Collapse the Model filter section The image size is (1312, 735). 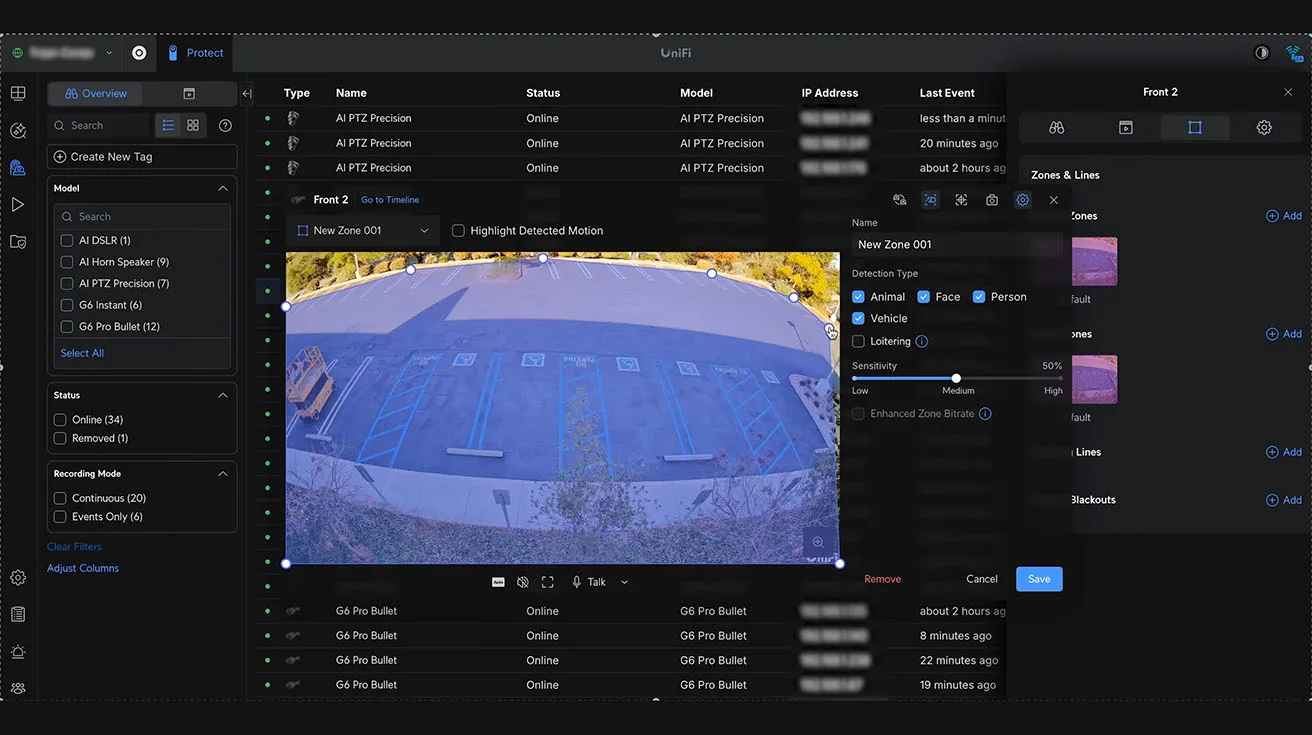pyautogui.click(x=223, y=188)
